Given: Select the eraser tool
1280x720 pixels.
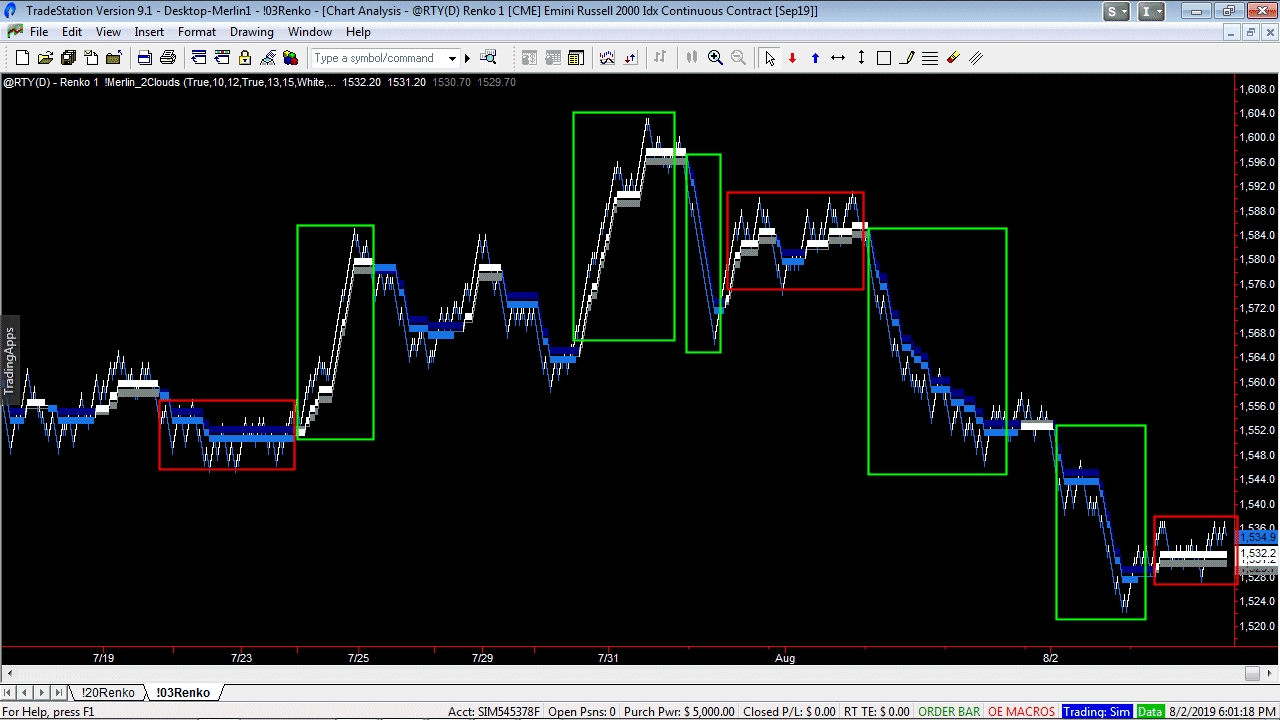Looking at the screenshot, I should coord(953,58).
